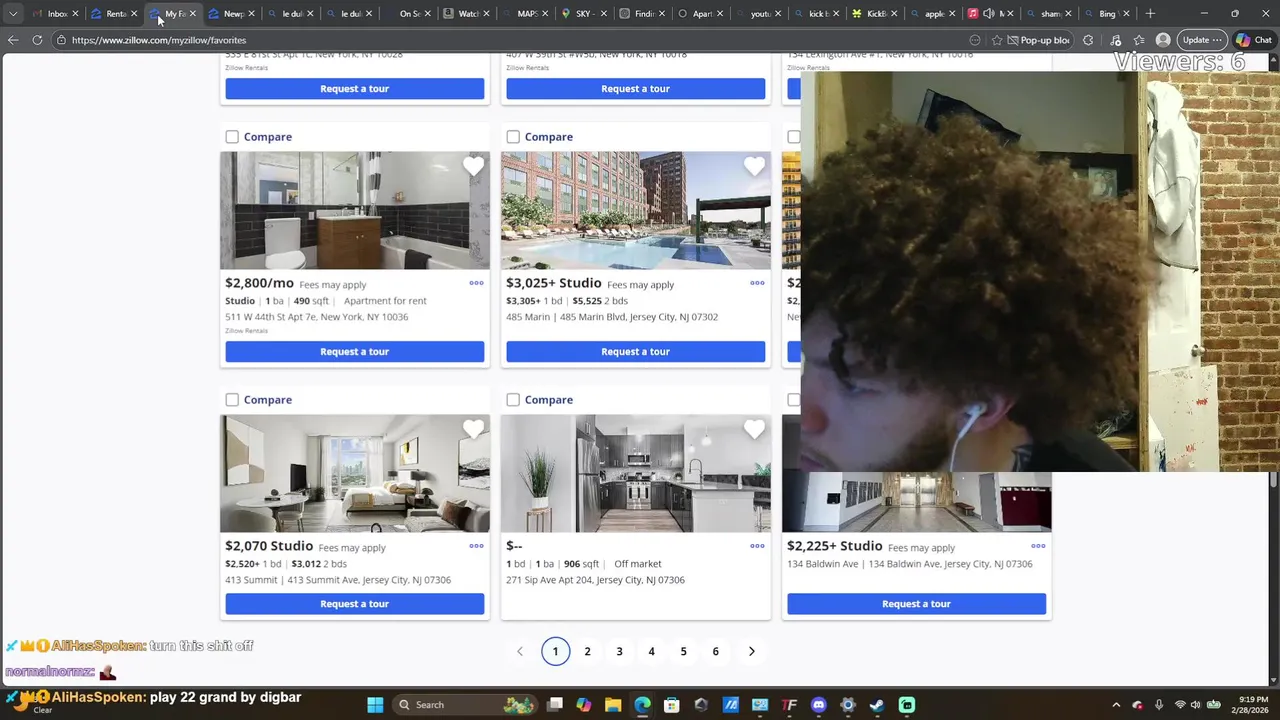1280x720 pixels.
Task: Check Compare box above 511 W 44th St listing
Action: click(232, 137)
